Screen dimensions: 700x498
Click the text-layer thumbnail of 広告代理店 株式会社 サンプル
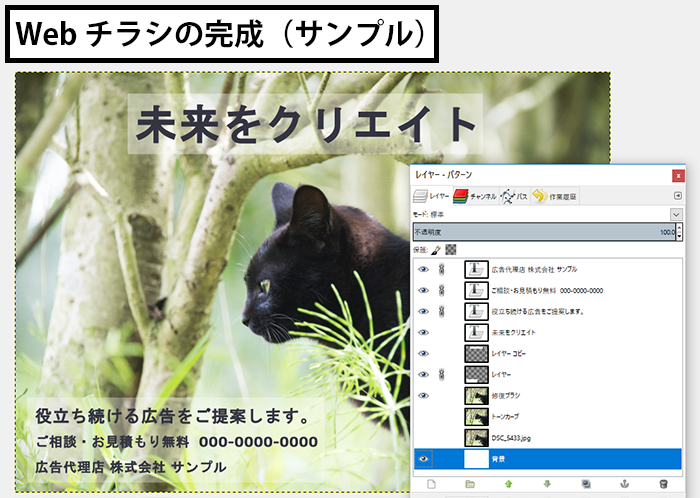(x=476, y=270)
